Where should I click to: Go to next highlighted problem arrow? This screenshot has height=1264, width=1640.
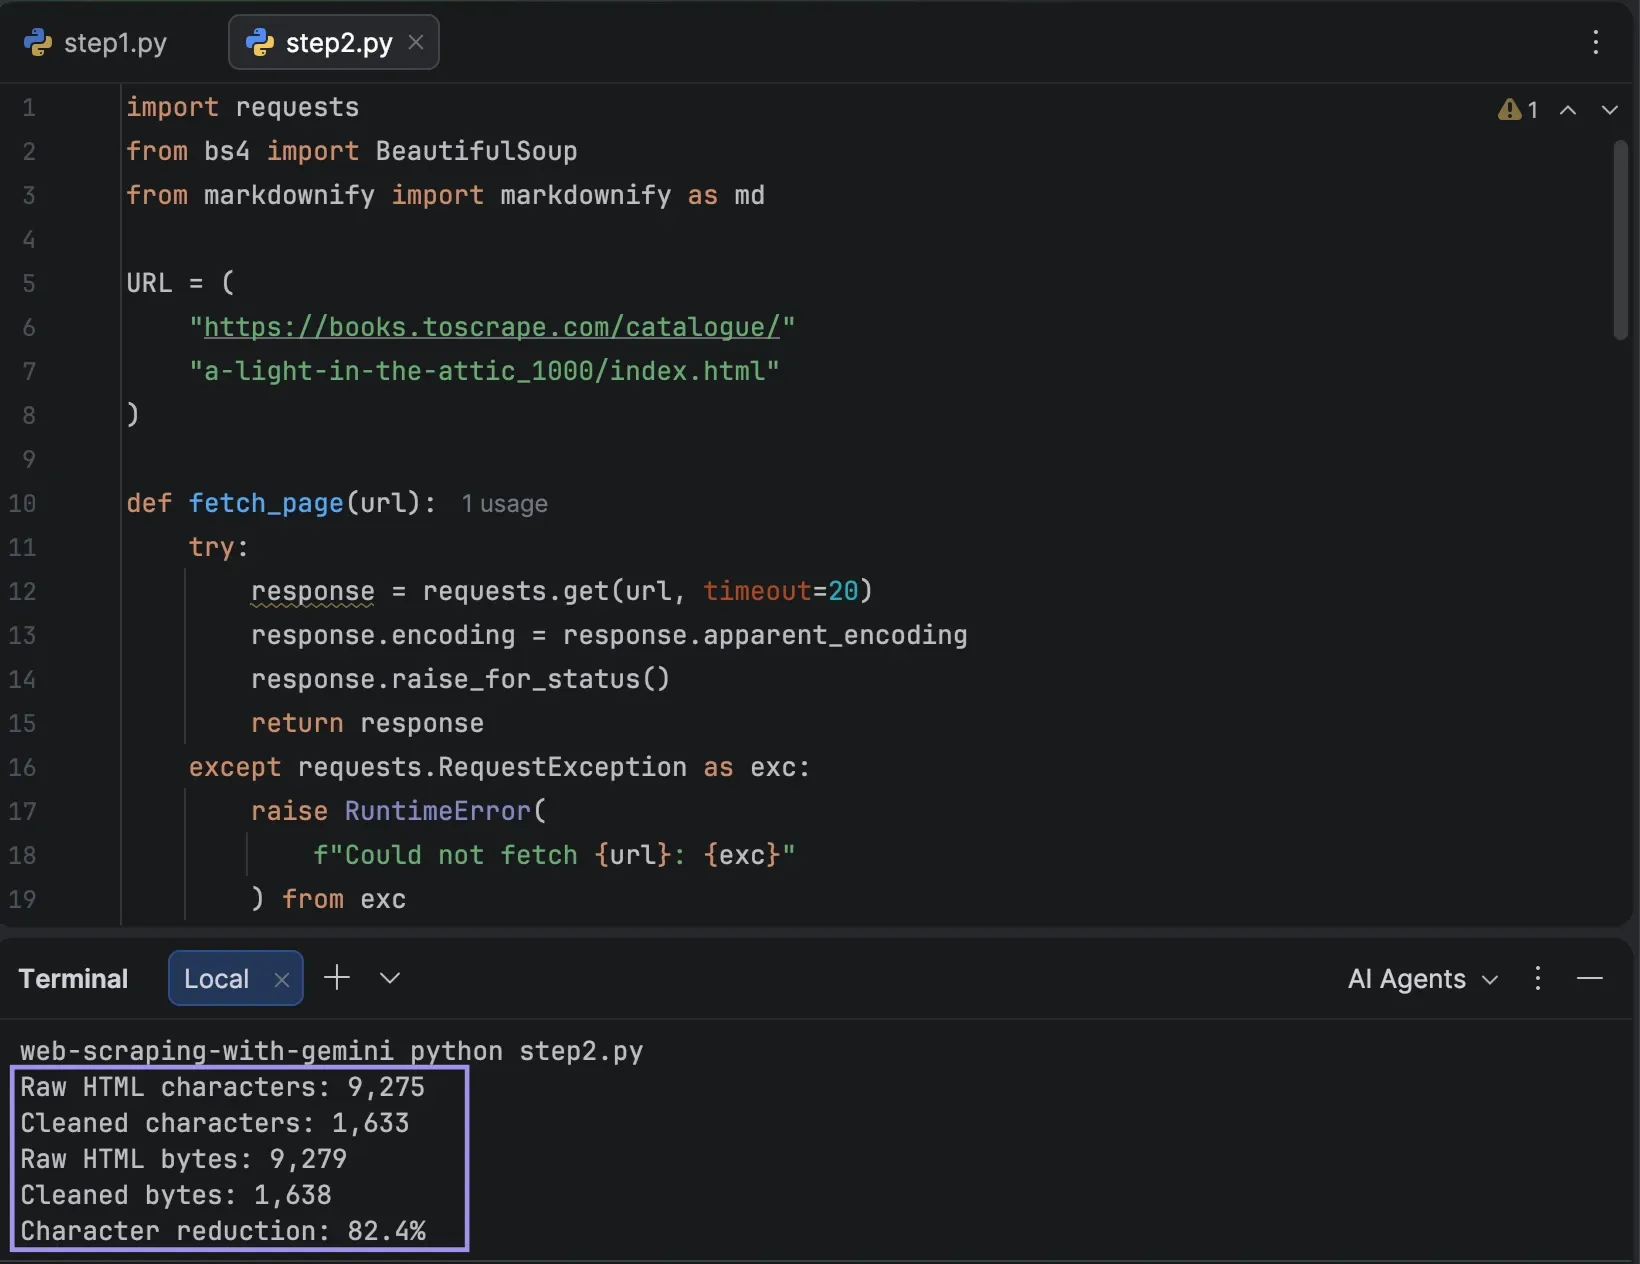tap(1609, 110)
